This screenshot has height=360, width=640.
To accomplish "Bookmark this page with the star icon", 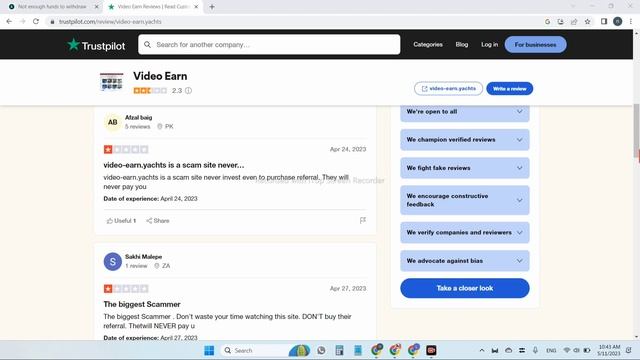I will 587,22.
